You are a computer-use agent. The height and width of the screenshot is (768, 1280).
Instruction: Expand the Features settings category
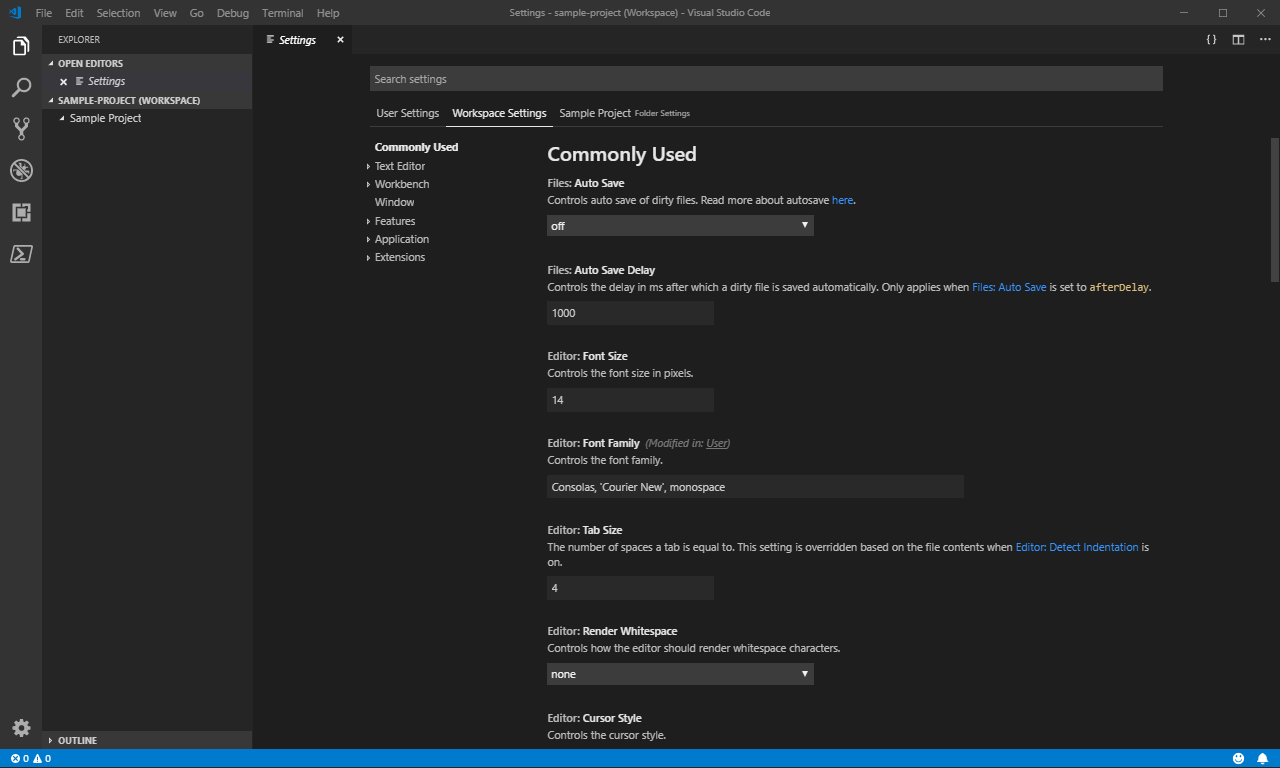pos(368,222)
